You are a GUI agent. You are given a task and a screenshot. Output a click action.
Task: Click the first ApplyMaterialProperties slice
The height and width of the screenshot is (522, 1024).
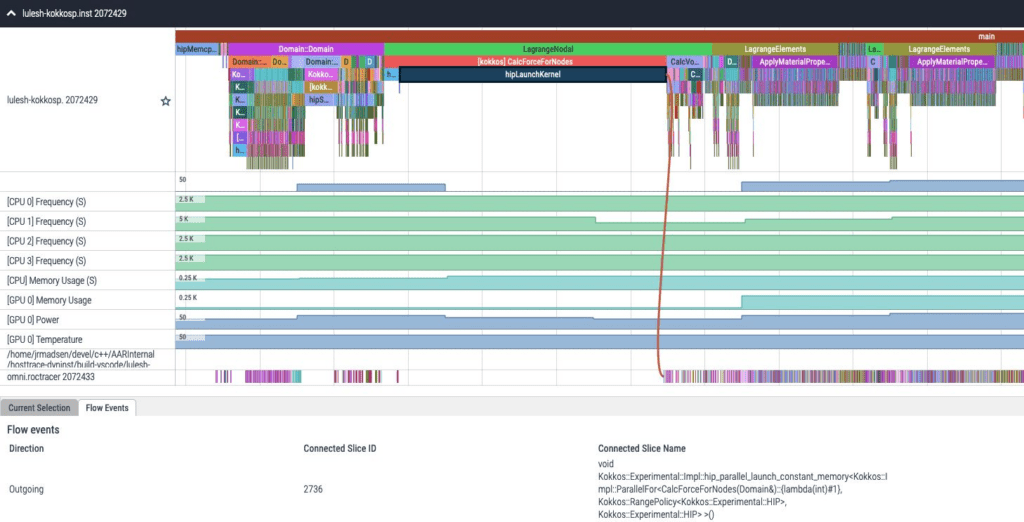(794, 61)
